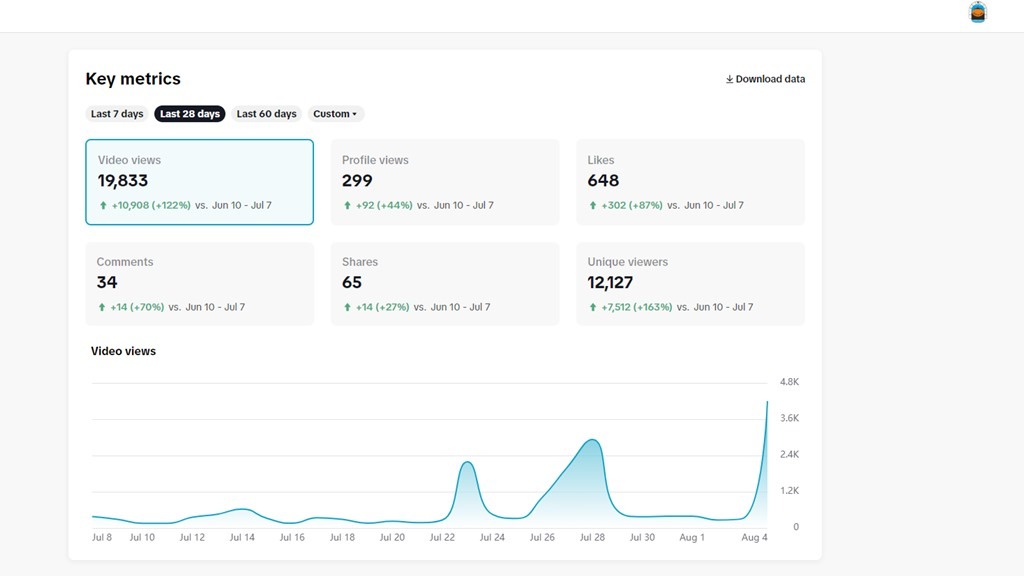This screenshot has width=1024, height=576.
Task: Click the Aug 4 peak on chart
Action: 767,402
